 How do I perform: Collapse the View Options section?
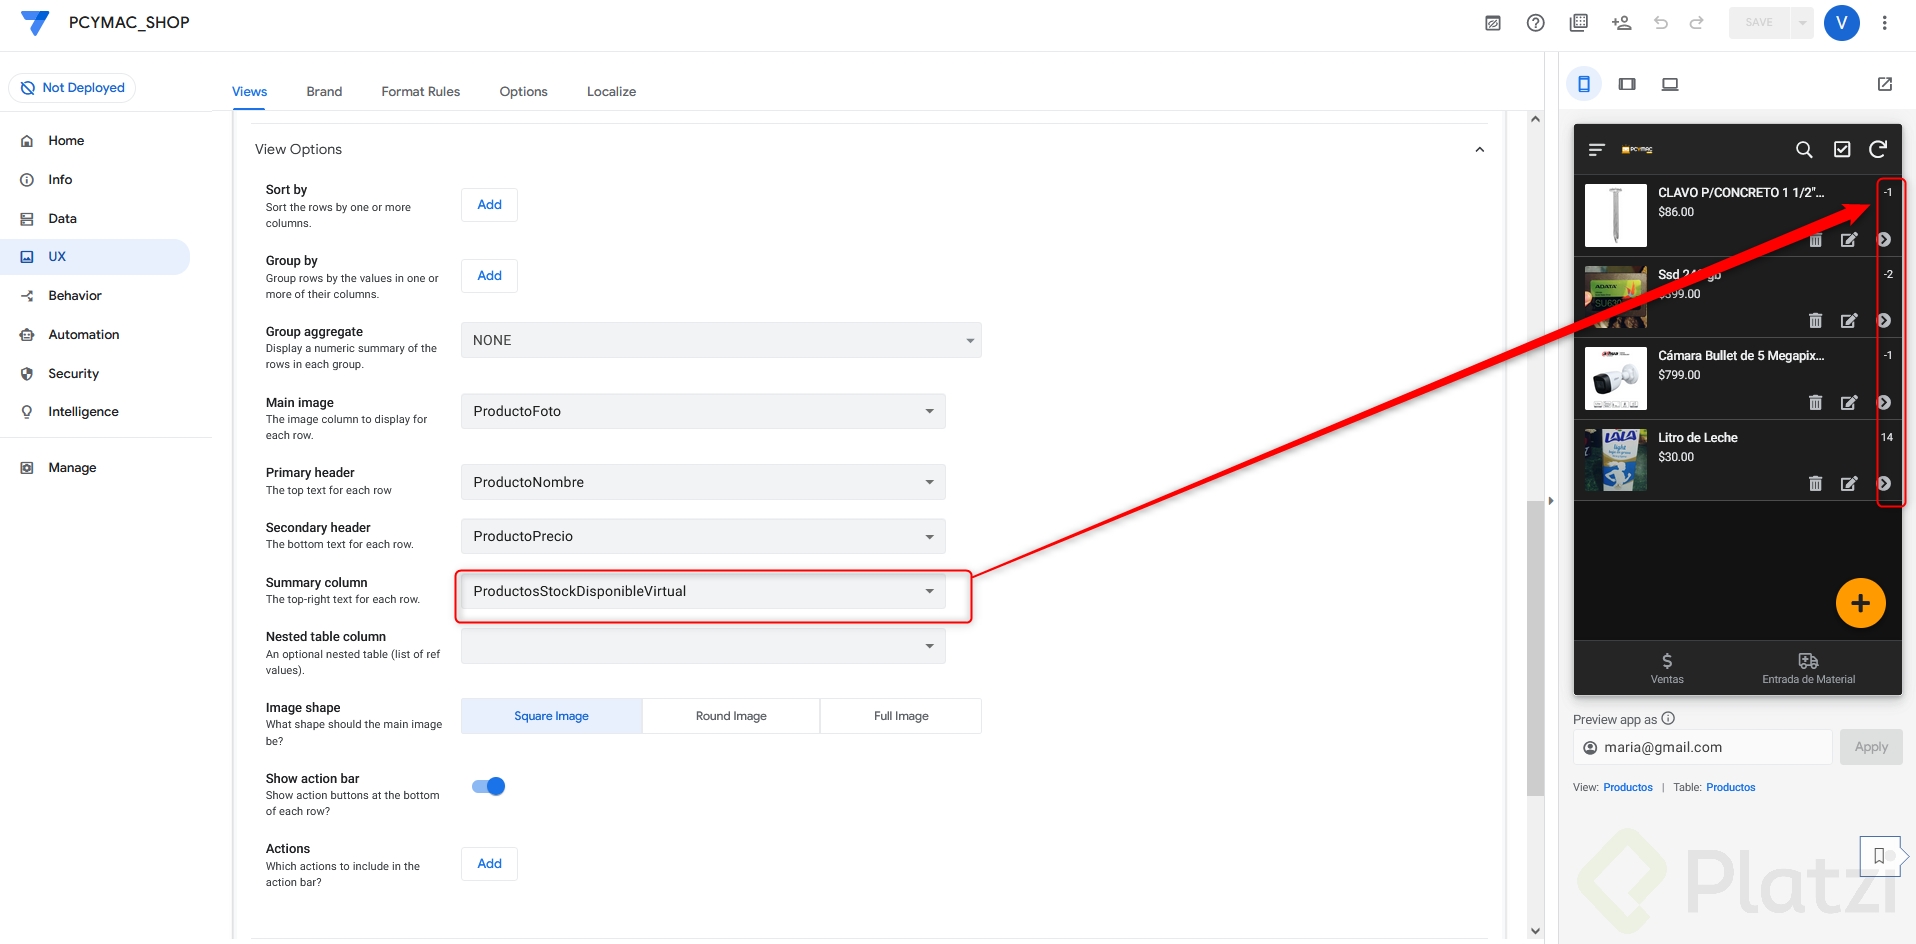[1480, 150]
